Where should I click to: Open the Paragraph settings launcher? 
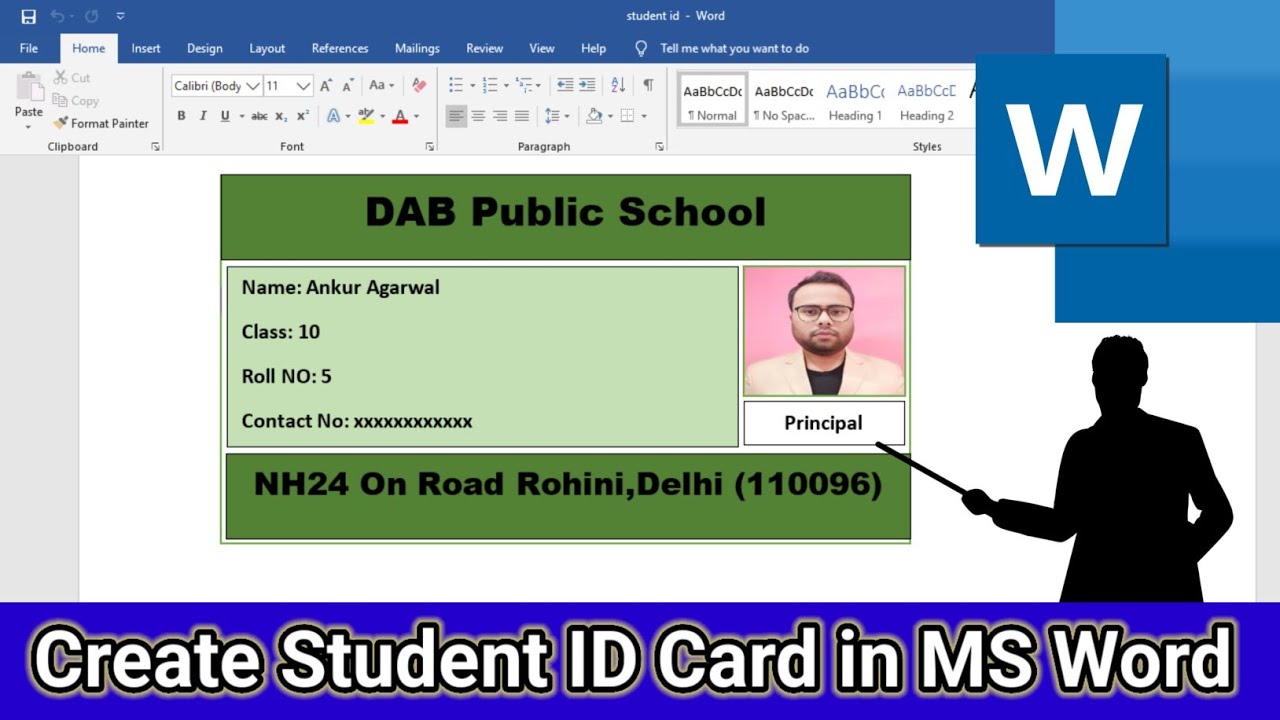click(x=659, y=147)
